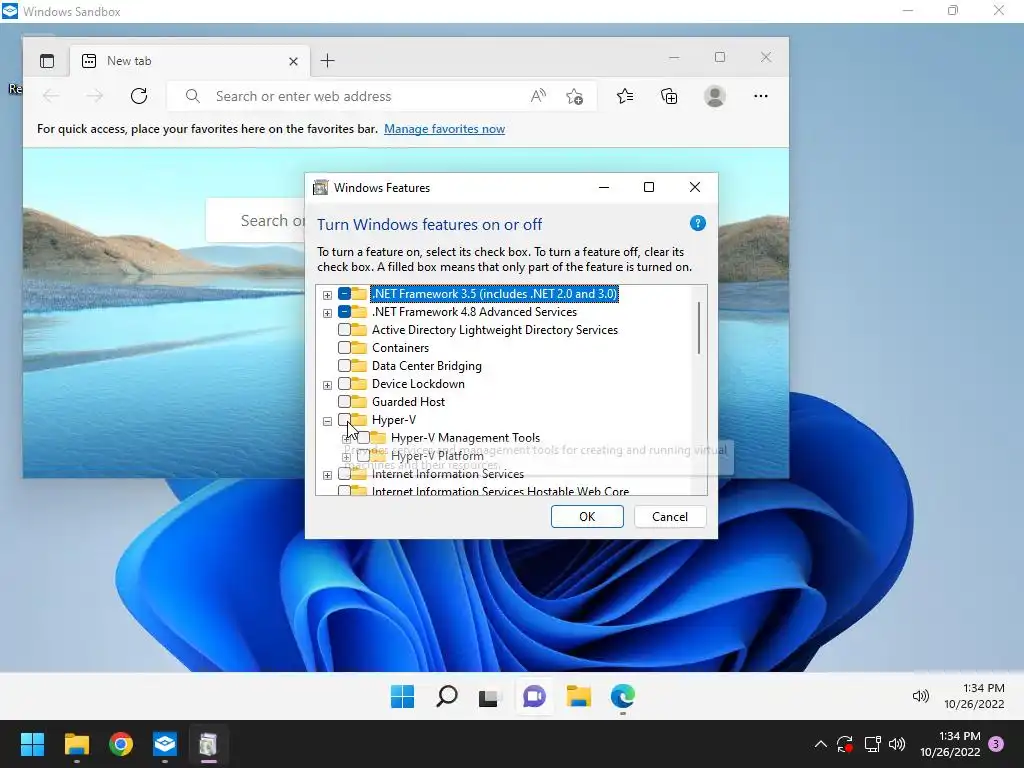Click the features list vertical scrollbar thumb
The image size is (1024, 768).
pos(699,328)
